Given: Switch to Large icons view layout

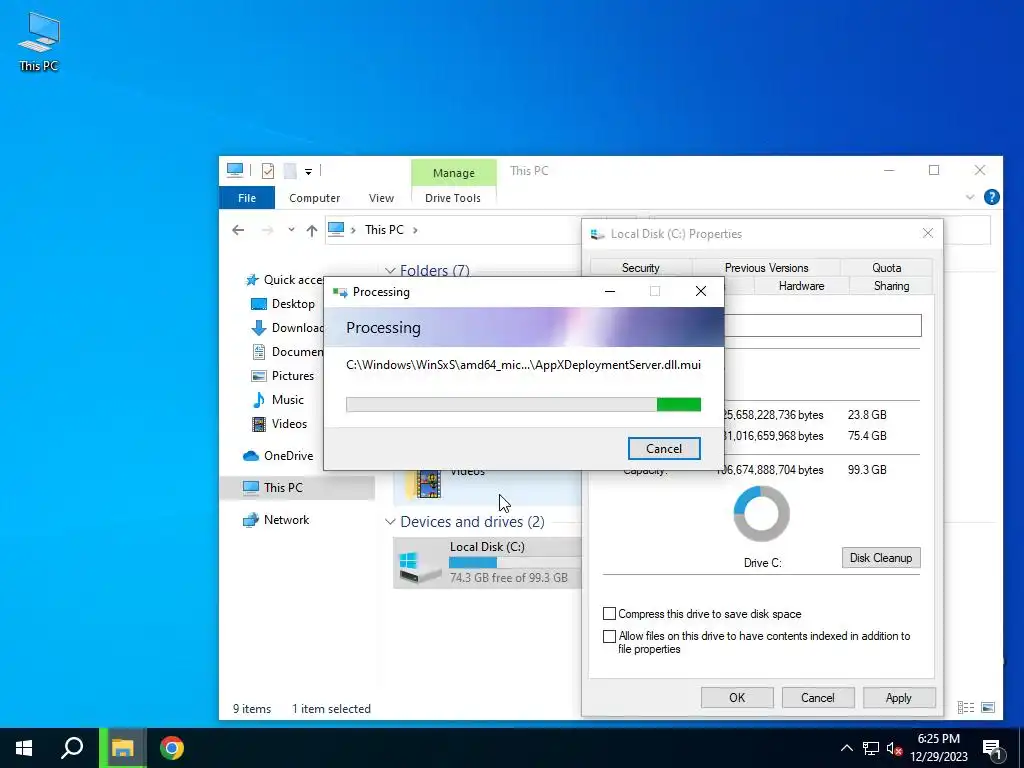Looking at the screenshot, I should coord(988,707).
